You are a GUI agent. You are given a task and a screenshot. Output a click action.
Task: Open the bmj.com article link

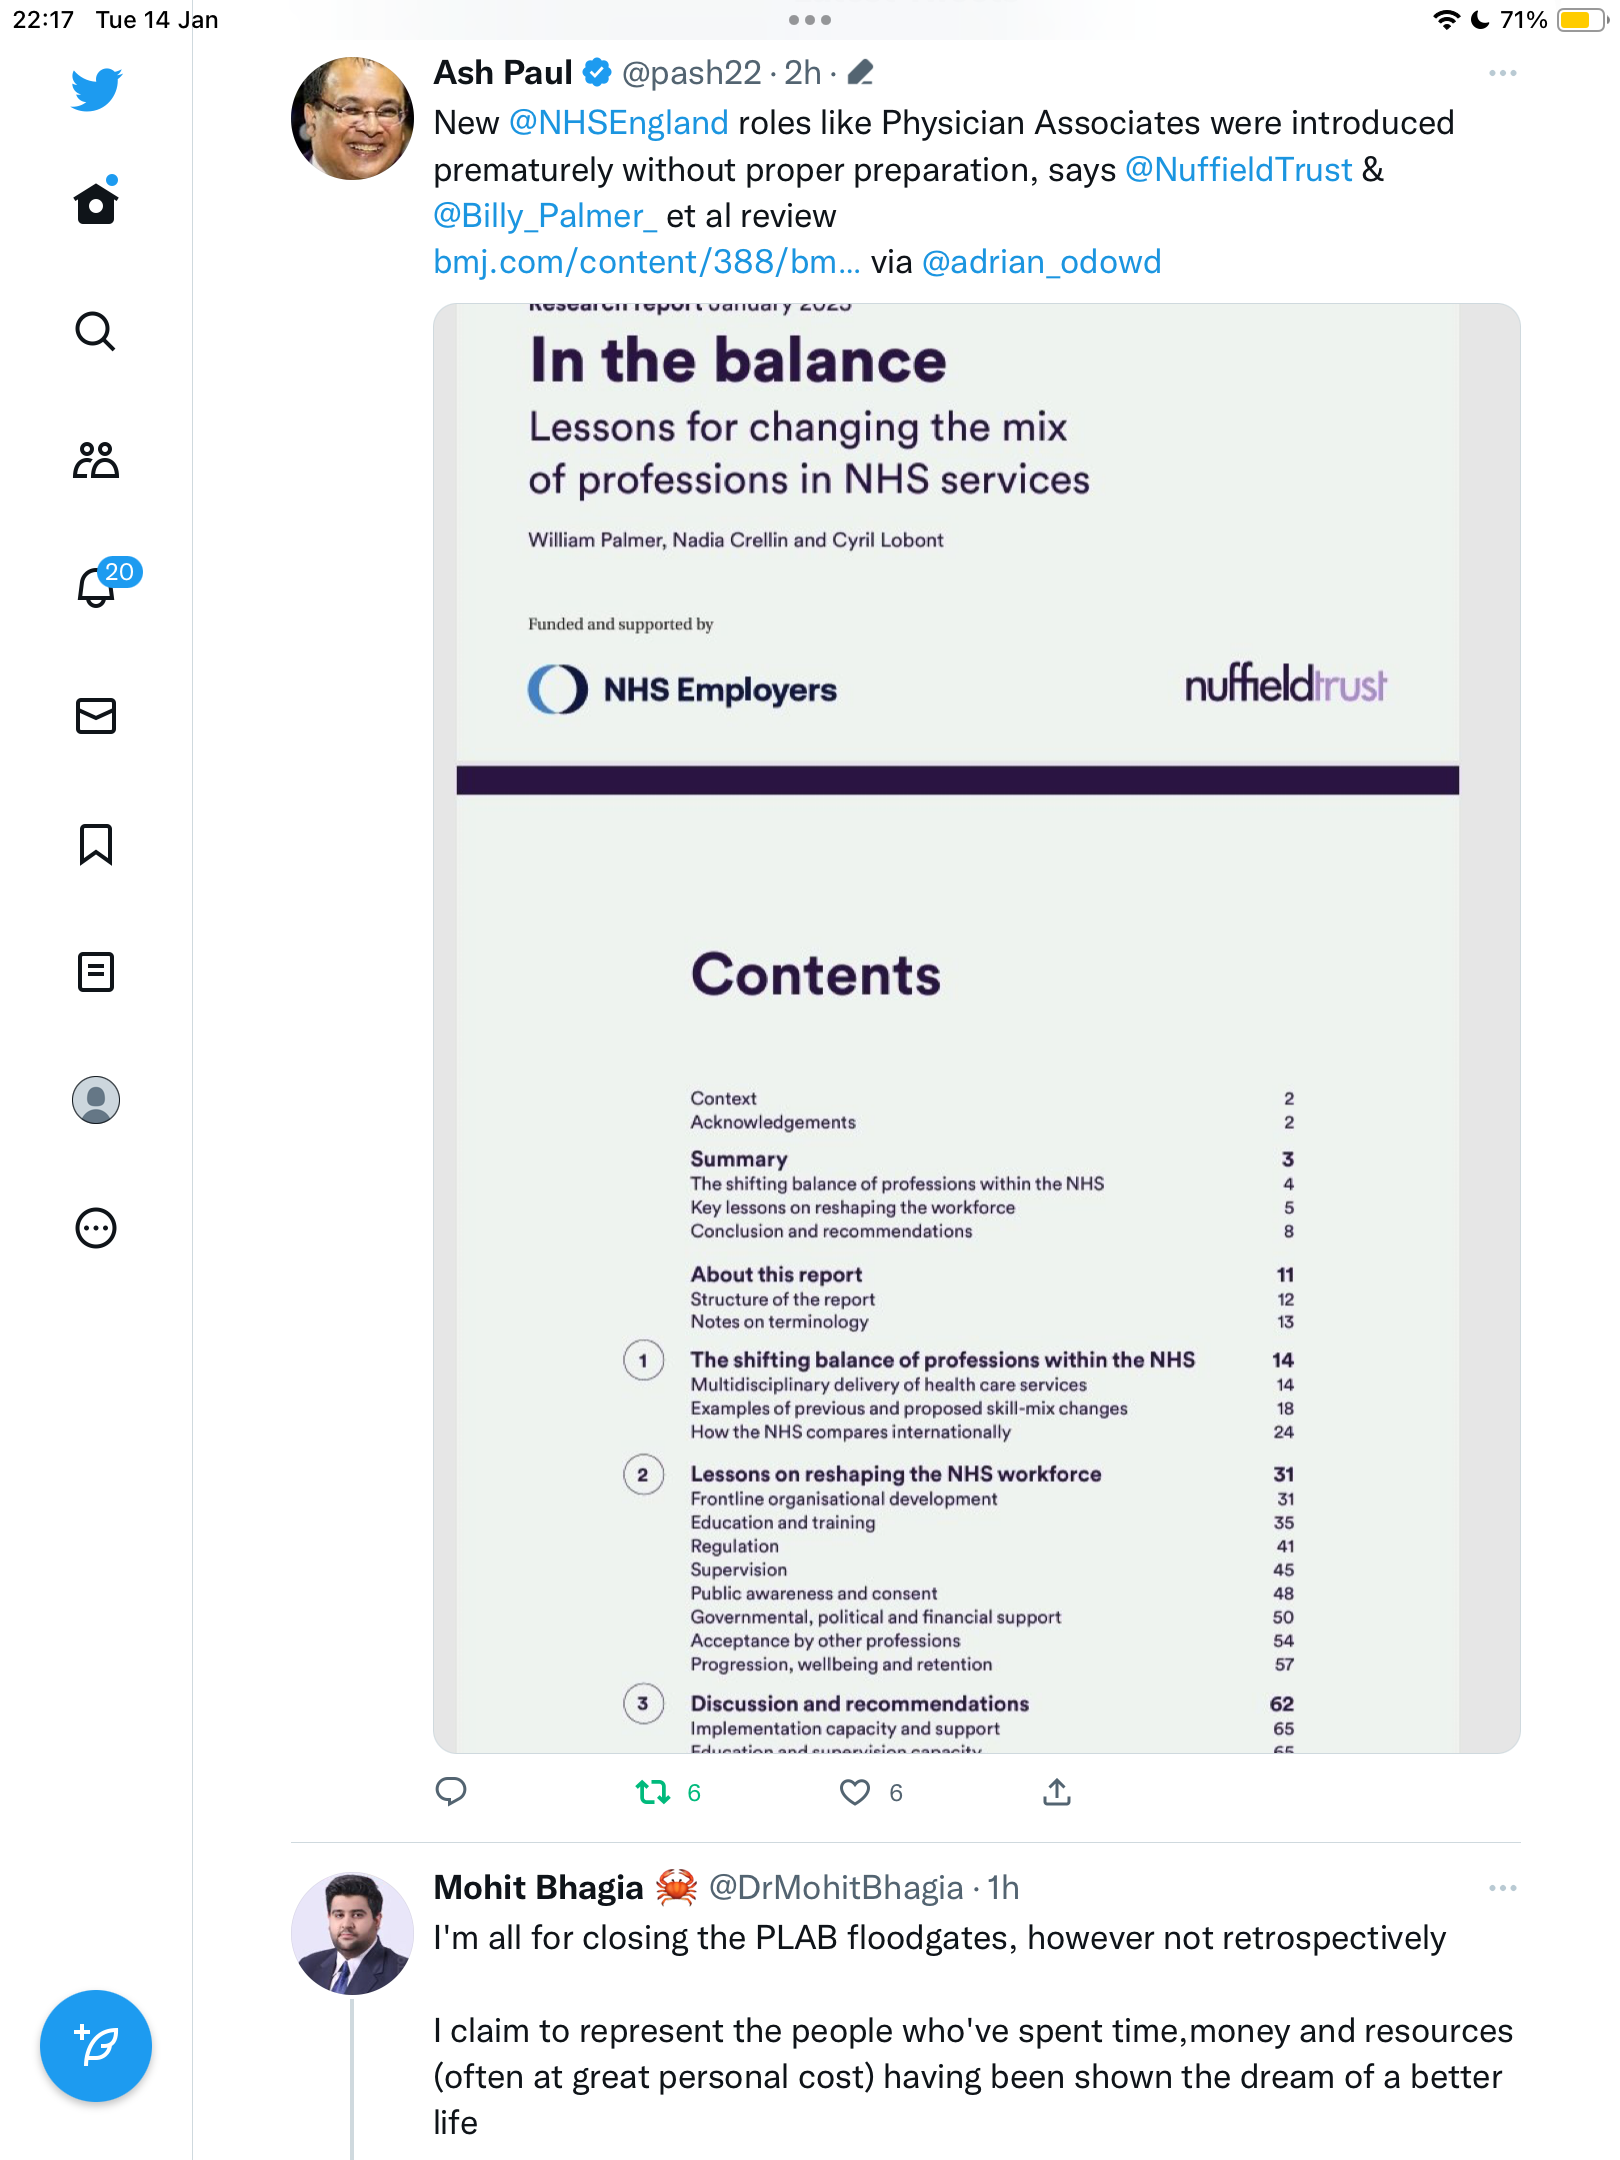pos(646,262)
